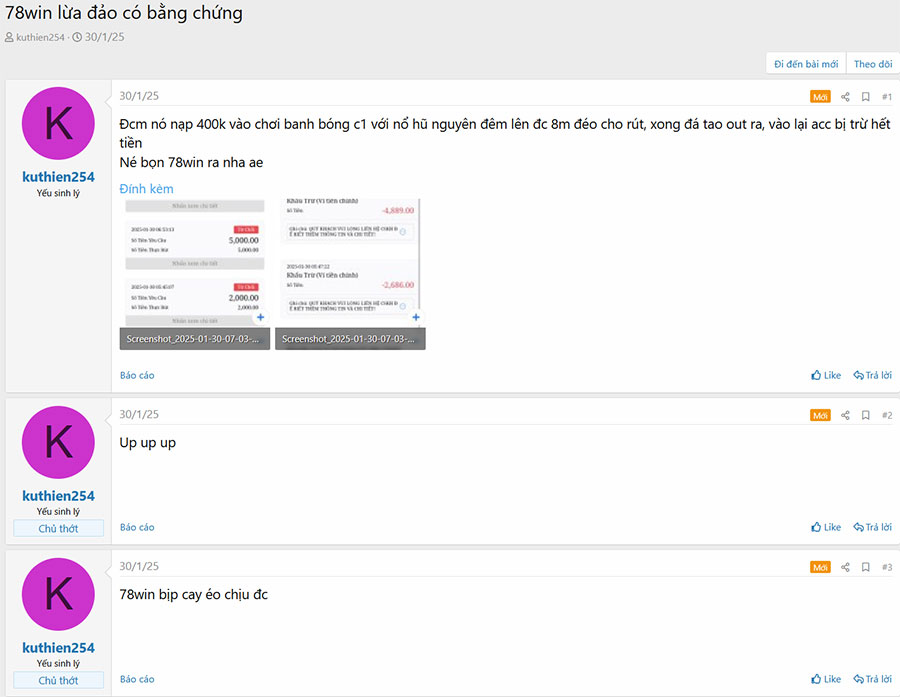Image resolution: width=900 pixels, height=697 pixels.
Task: Click the 'Mới' badge on post #1
Action: tap(820, 96)
